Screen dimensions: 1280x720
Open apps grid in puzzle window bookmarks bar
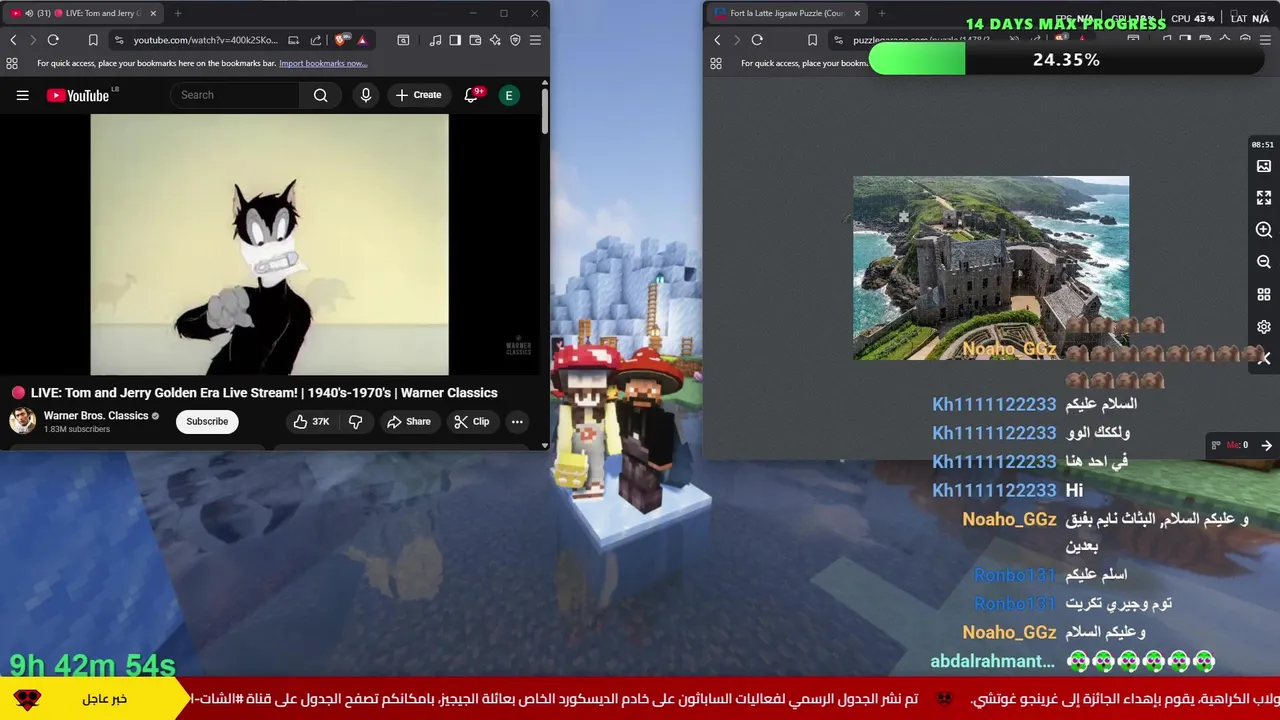716,63
